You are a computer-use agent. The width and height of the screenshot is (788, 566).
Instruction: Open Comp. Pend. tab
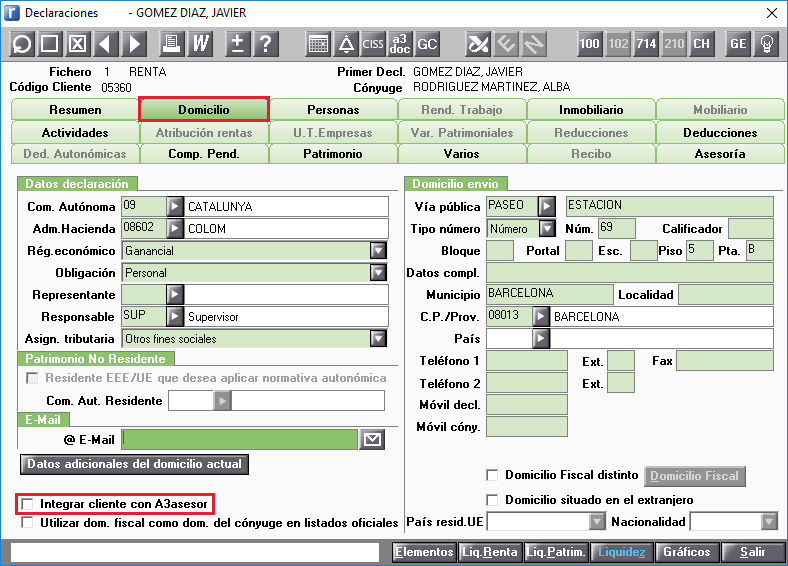[204, 154]
